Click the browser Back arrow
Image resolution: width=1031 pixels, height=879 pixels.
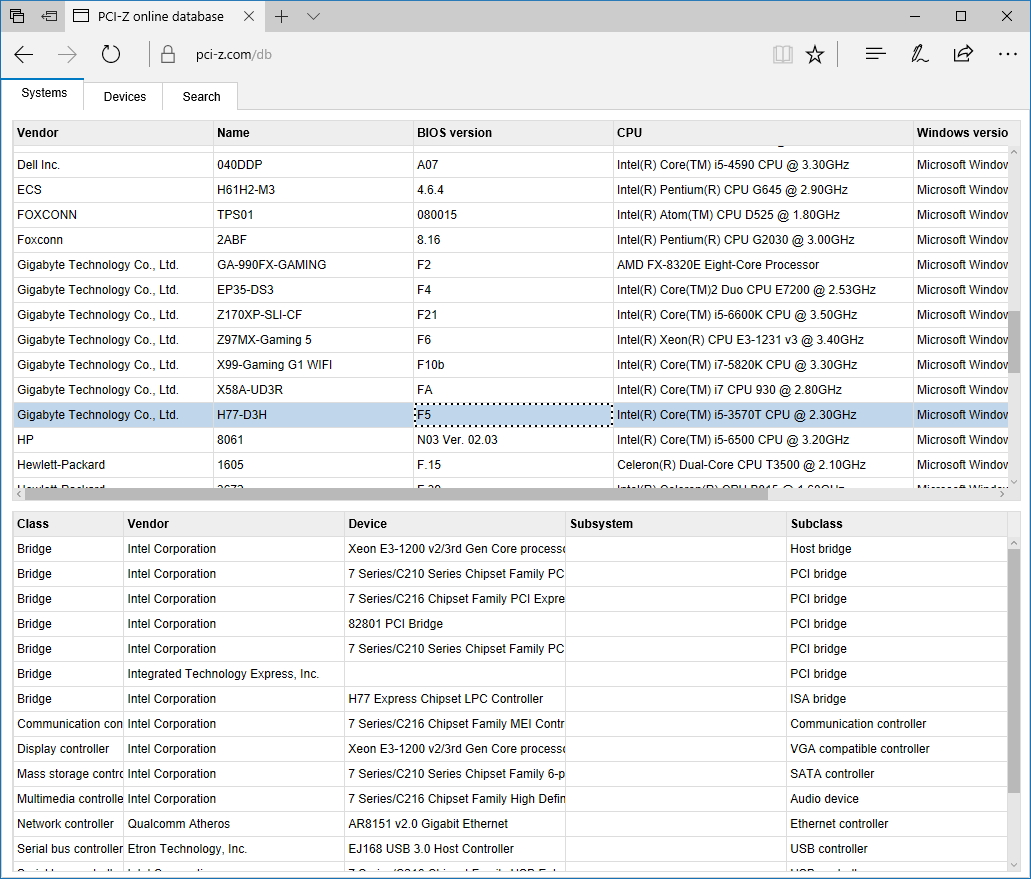click(24, 55)
